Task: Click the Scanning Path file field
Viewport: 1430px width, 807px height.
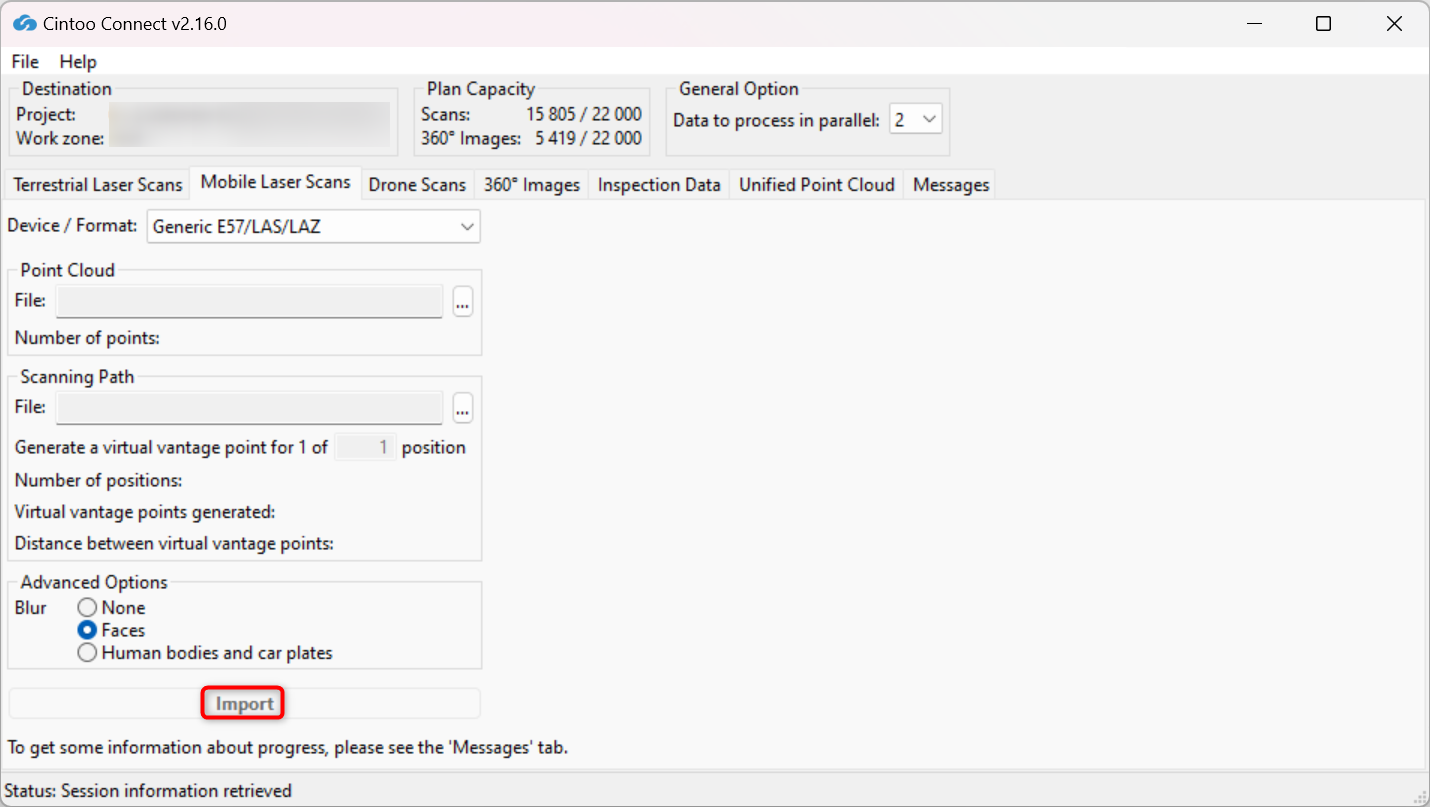Action: [x=249, y=408]
